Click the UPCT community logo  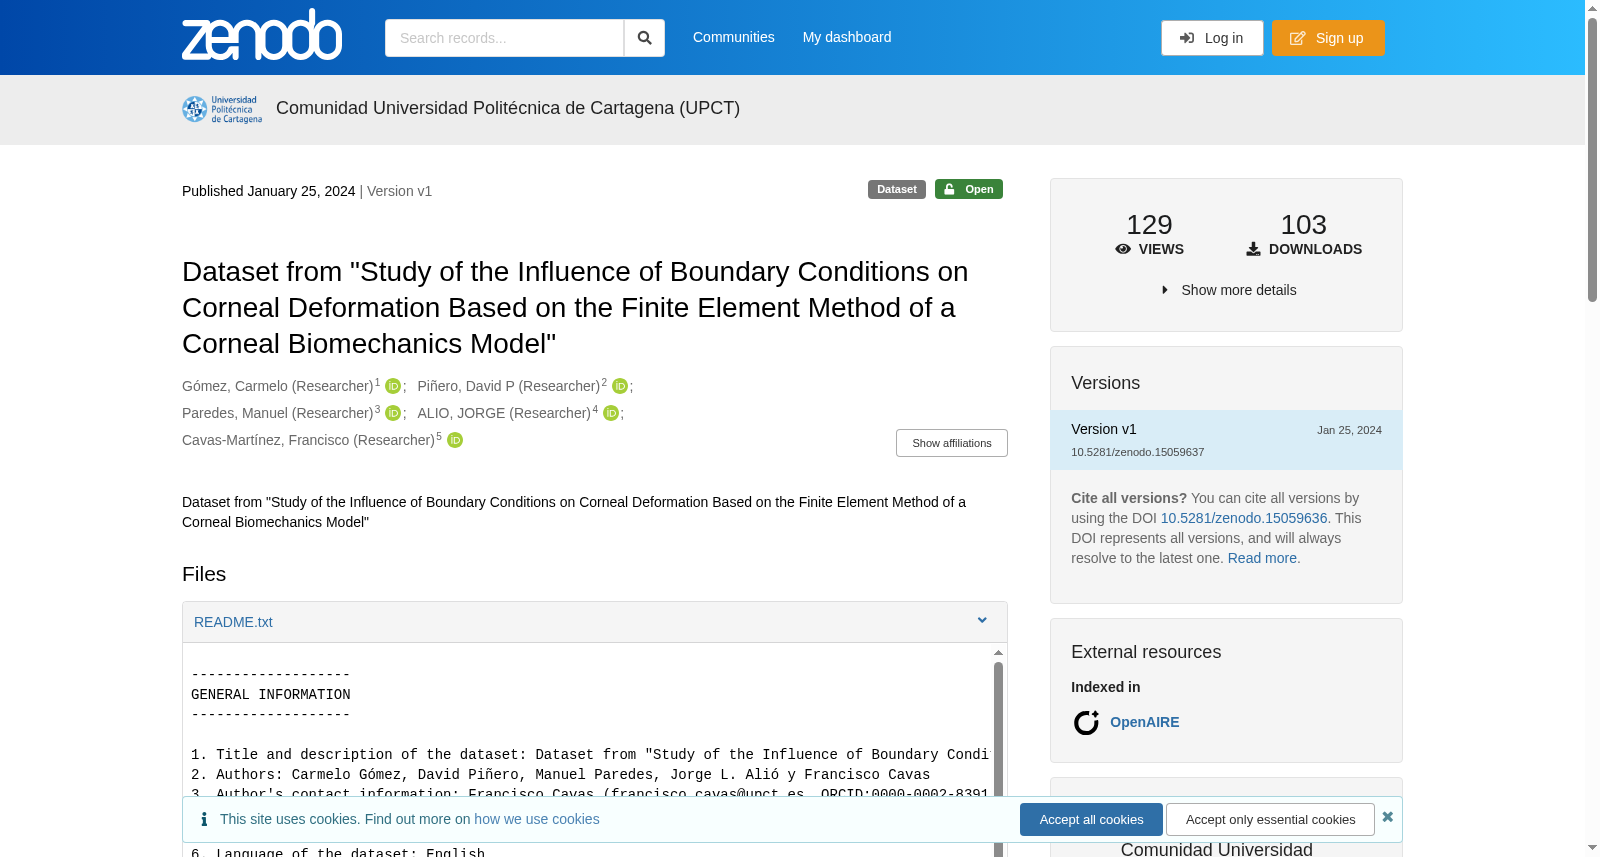pos(222,109)
